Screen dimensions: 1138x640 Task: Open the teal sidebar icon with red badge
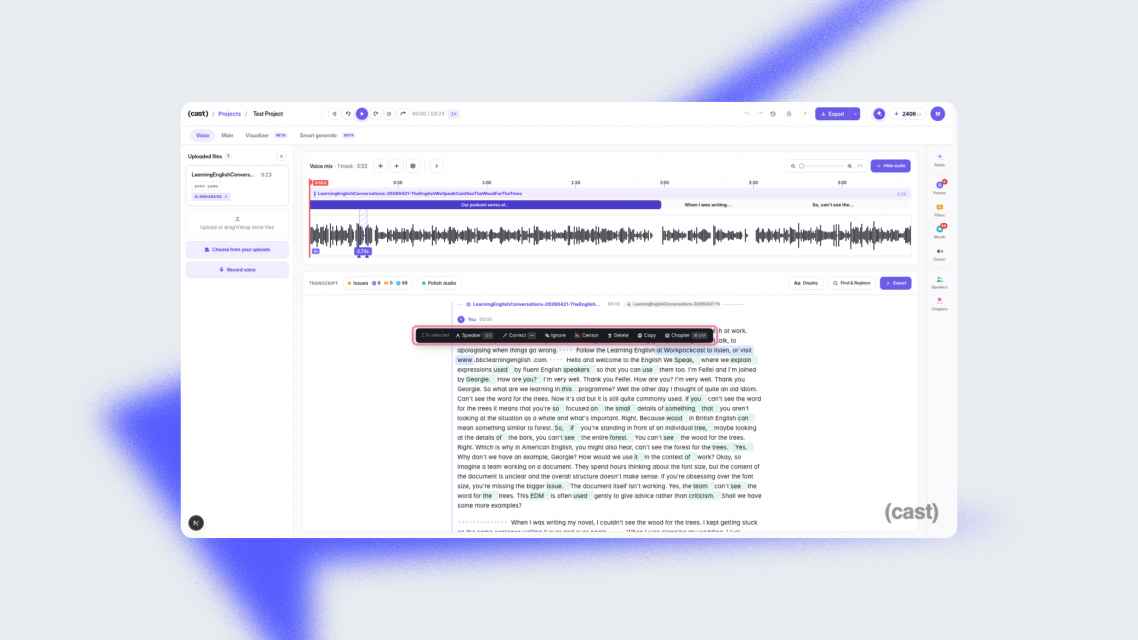pyautogui.click(x=939, y=231)
